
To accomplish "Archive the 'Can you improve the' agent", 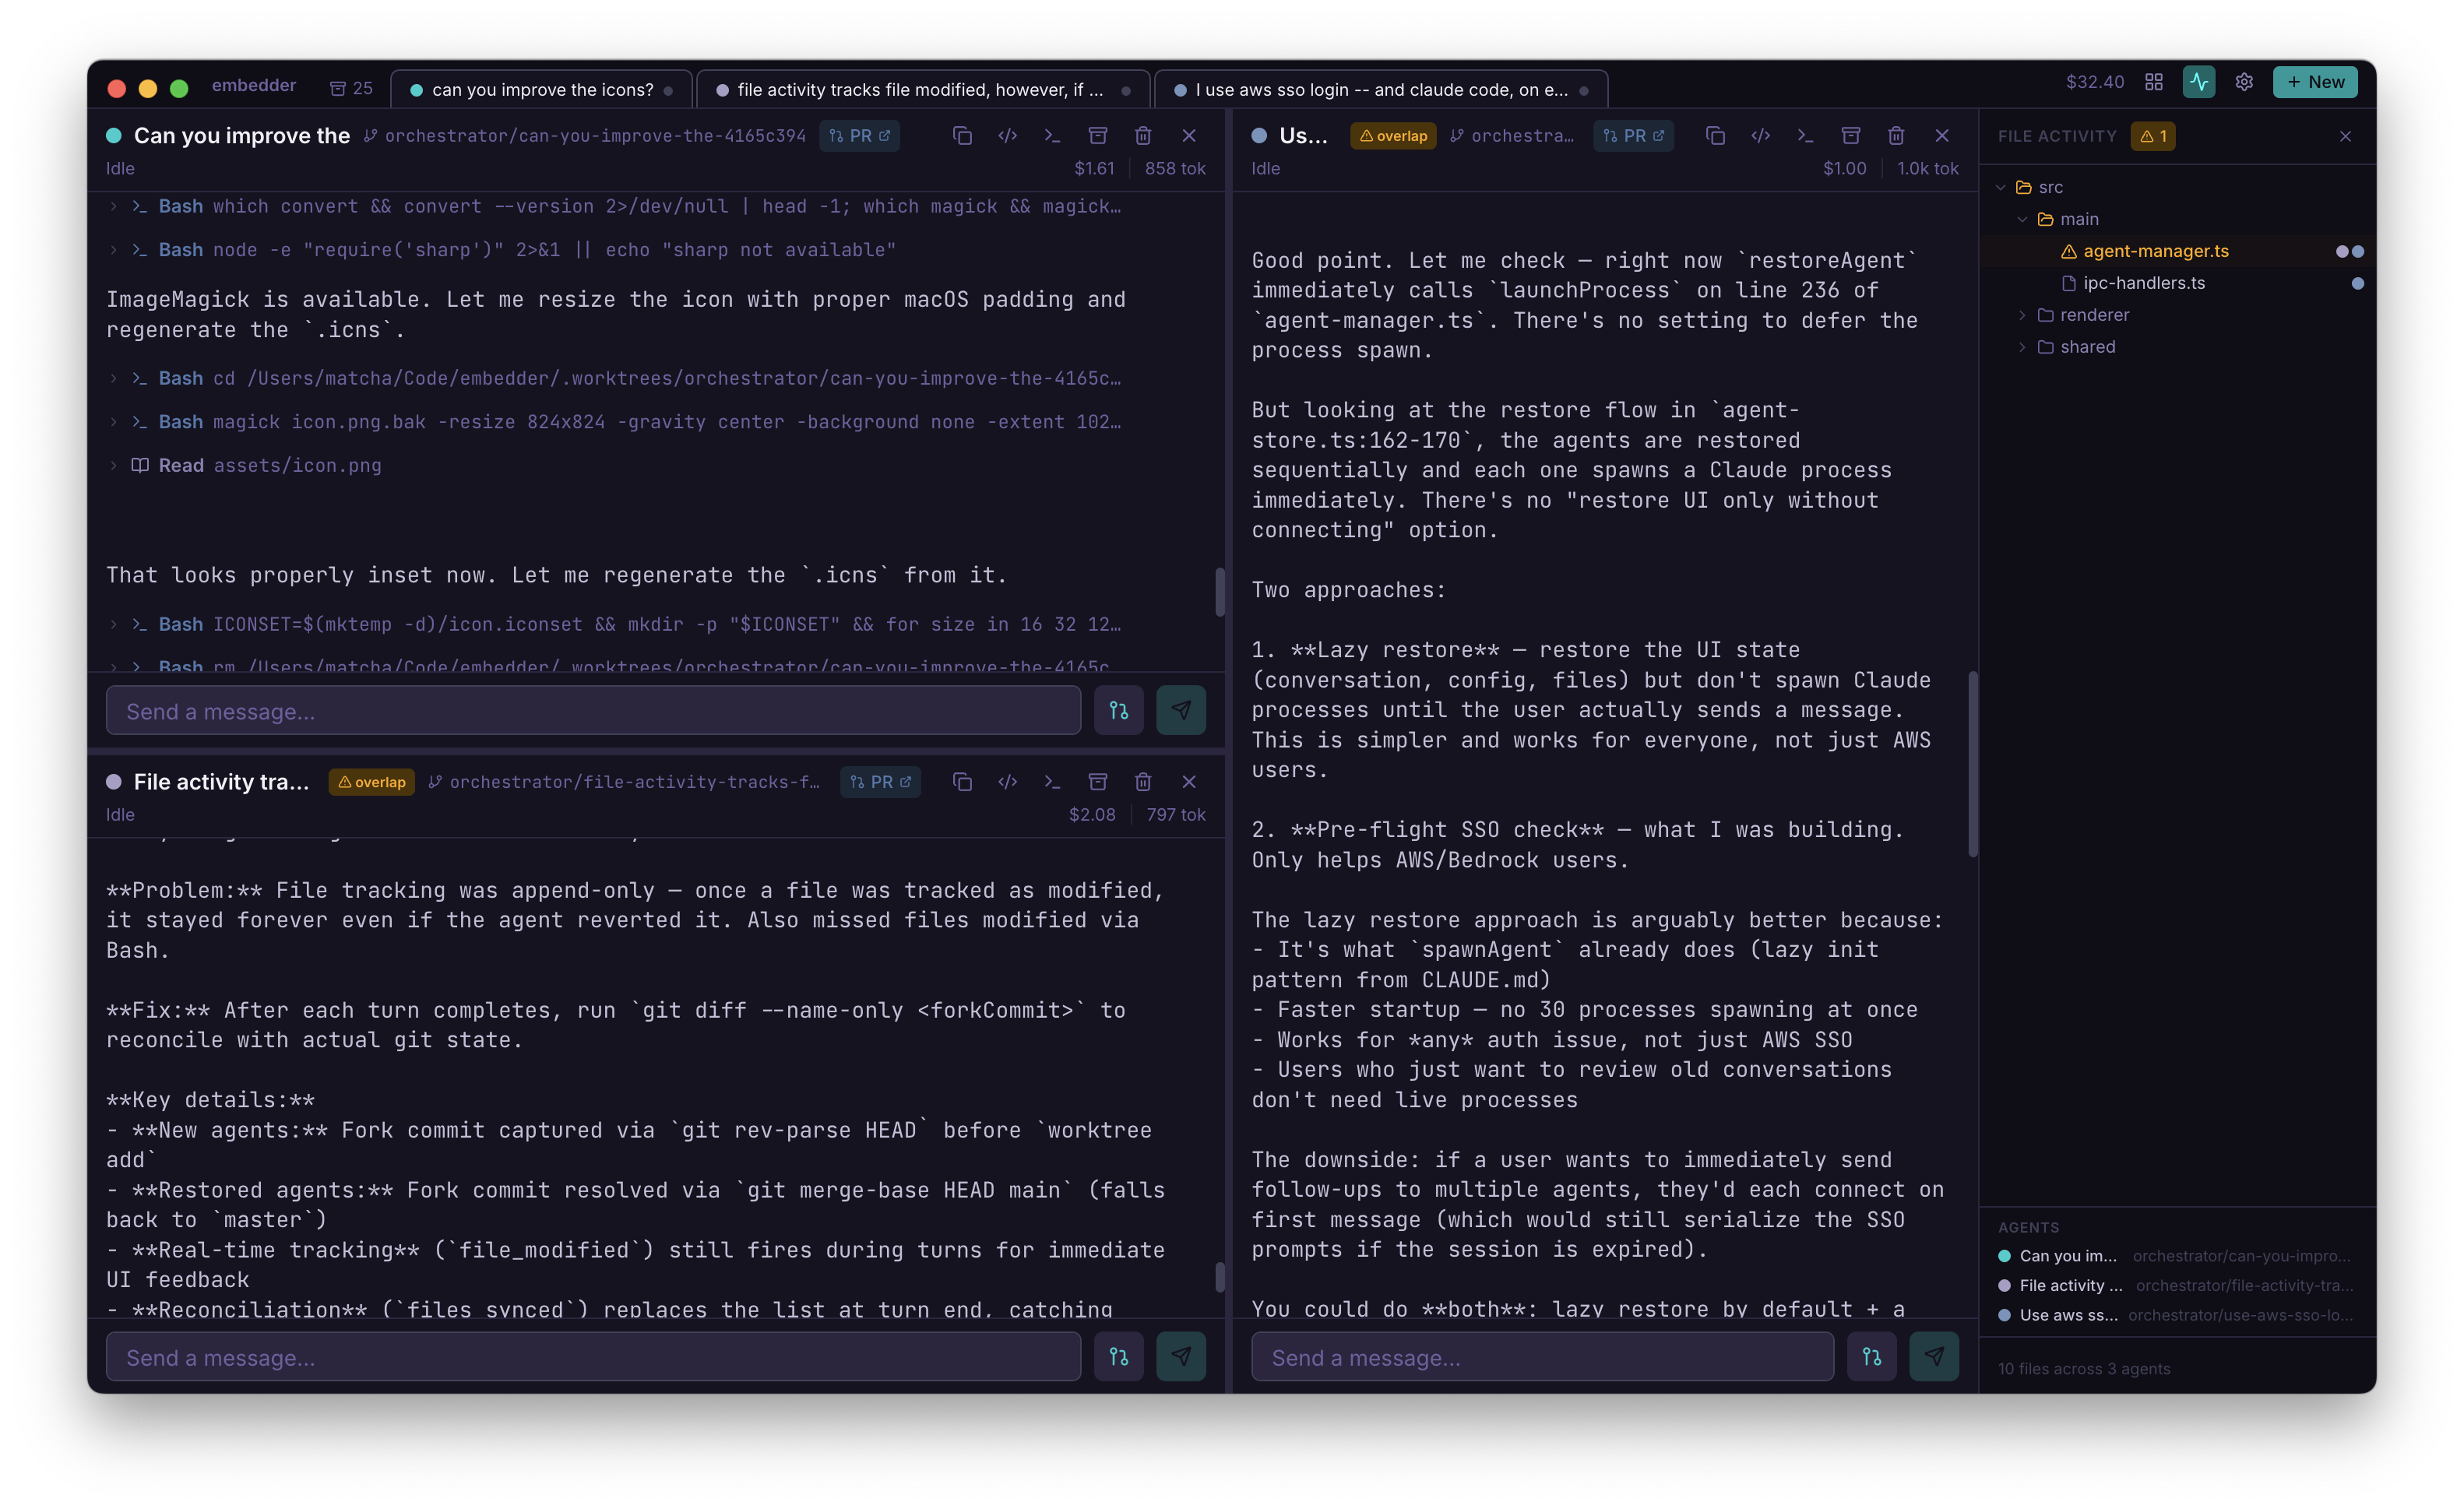I will (1097, 135).
